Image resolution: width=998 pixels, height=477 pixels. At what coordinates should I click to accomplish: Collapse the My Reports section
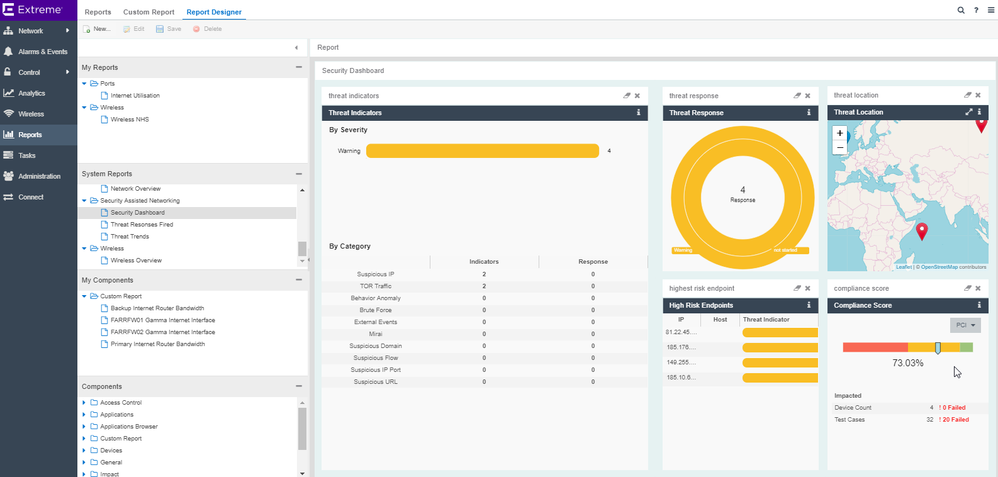299,67
